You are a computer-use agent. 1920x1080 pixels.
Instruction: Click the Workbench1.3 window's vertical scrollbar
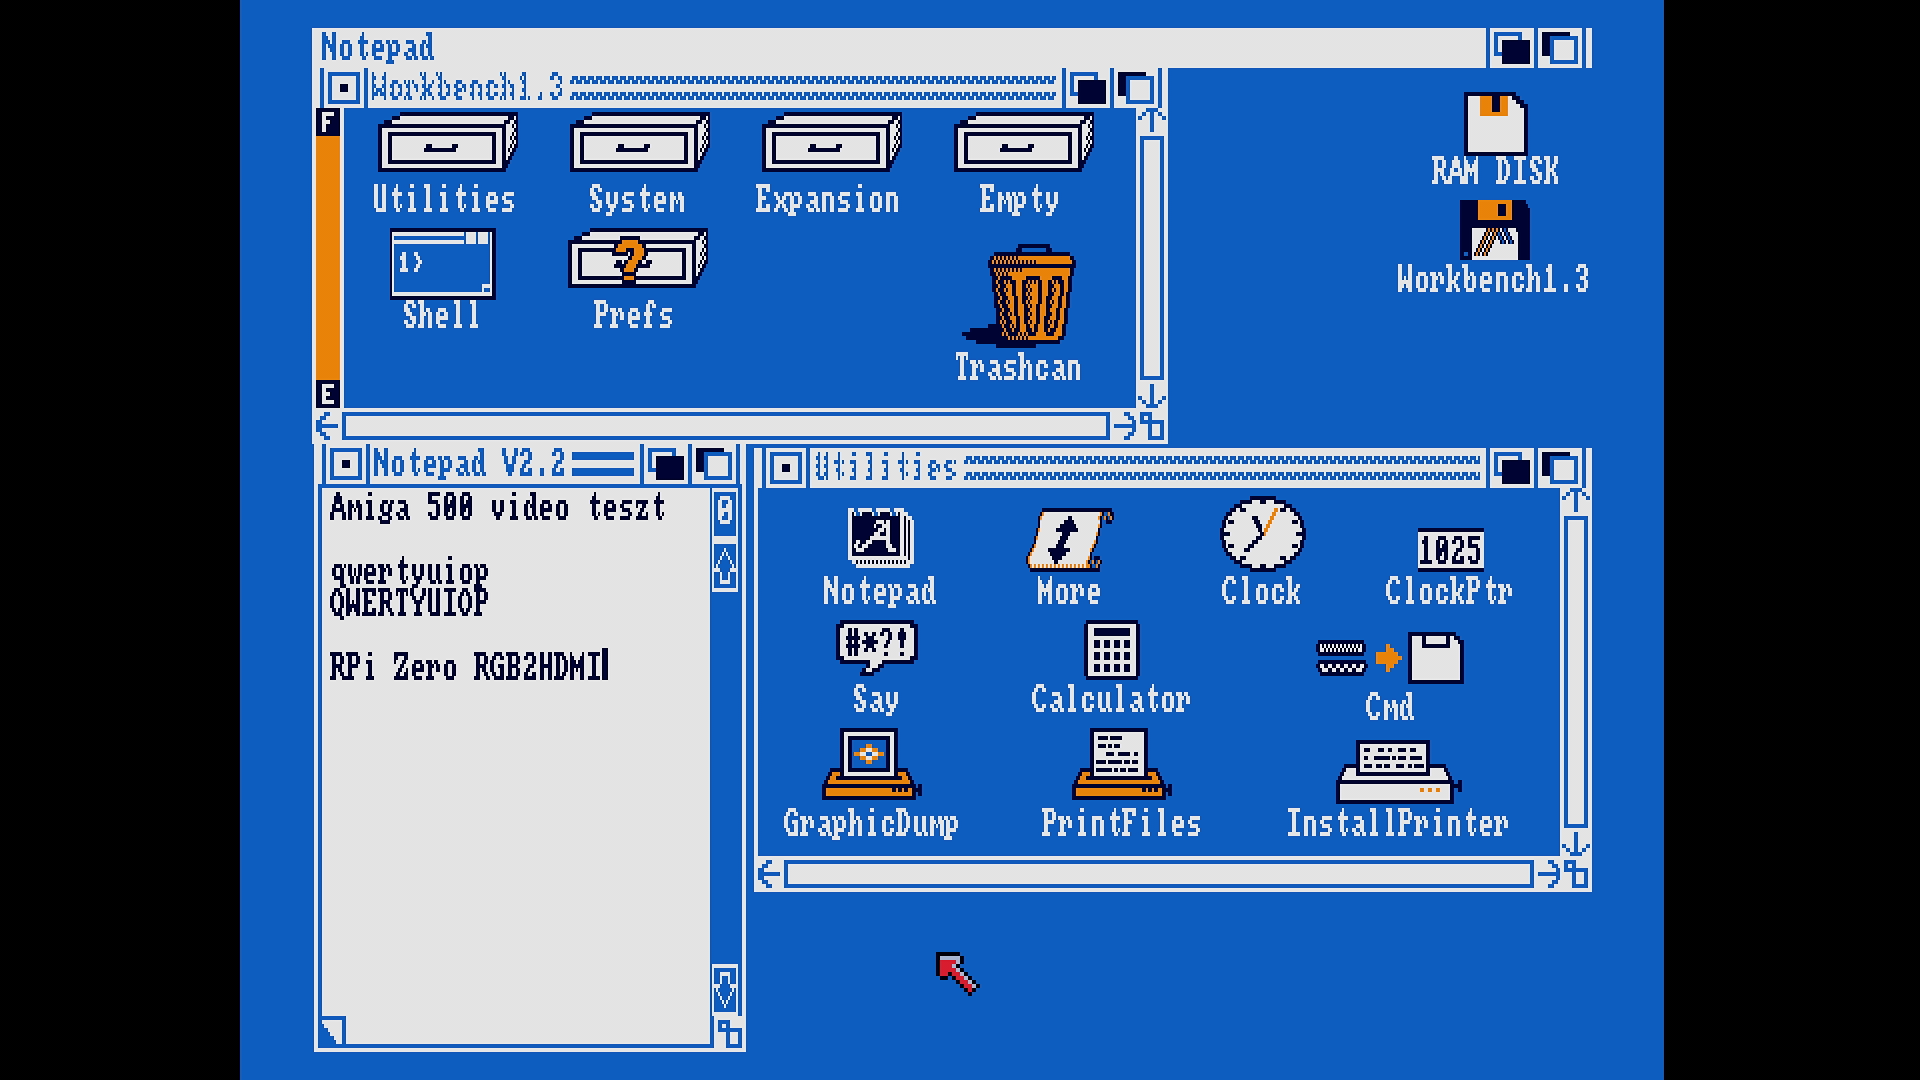point(1151,257)
